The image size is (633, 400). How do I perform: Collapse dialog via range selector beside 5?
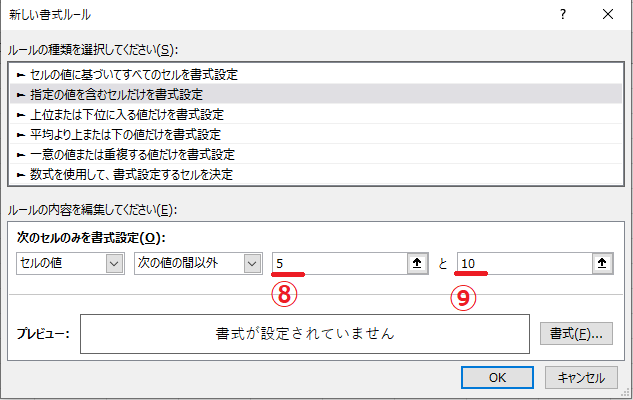(x=417, y=264)
